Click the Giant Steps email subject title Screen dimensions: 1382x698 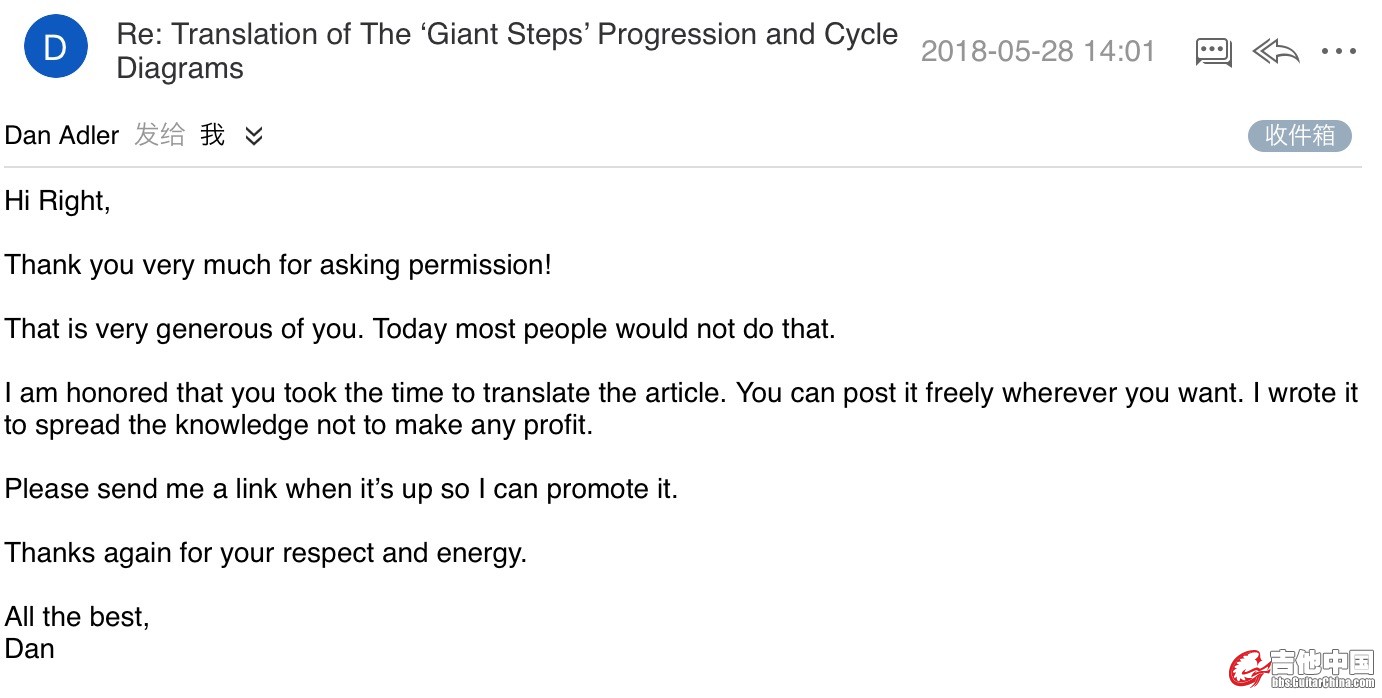507,51
